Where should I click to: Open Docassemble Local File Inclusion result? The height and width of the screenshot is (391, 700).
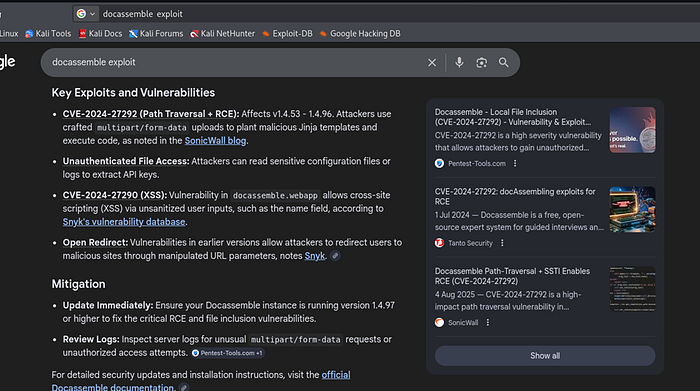[513, 117]
